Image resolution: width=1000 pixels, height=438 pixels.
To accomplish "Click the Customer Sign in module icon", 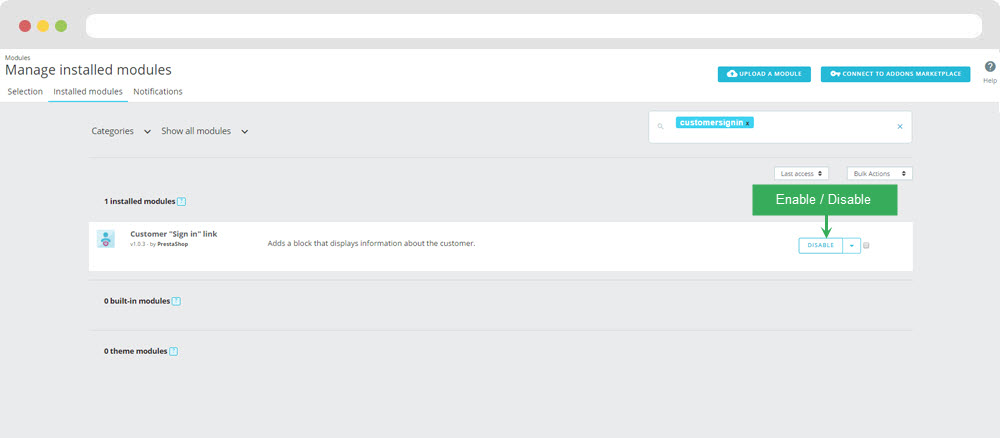I will (105, 239).
